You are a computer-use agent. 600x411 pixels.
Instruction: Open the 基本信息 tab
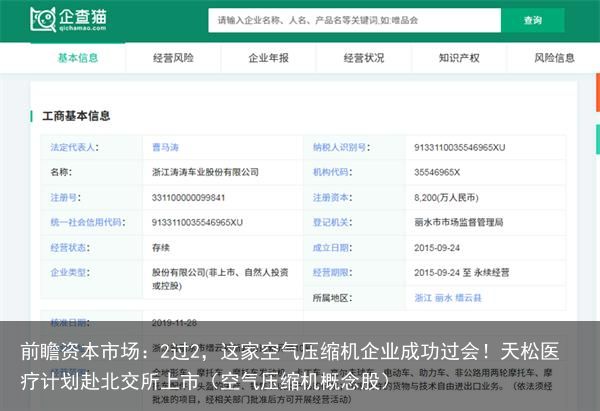pyautogui.click(x=78, y=58)
